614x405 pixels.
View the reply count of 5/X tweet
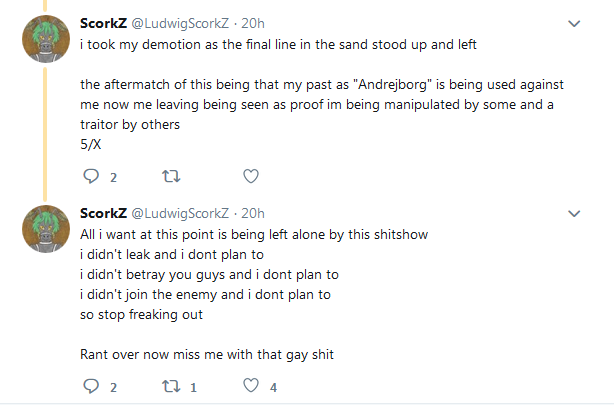114,177
